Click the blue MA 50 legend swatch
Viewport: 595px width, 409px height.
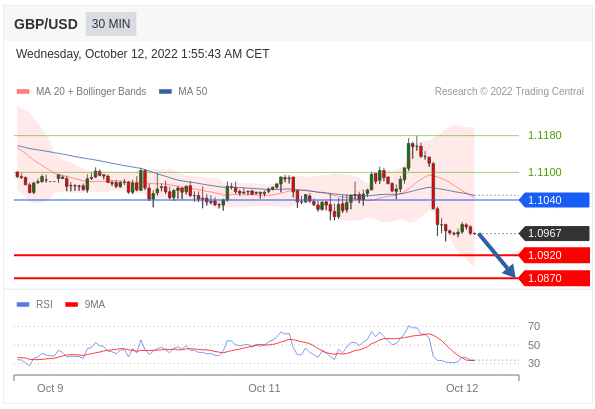[x=165, y=91]
